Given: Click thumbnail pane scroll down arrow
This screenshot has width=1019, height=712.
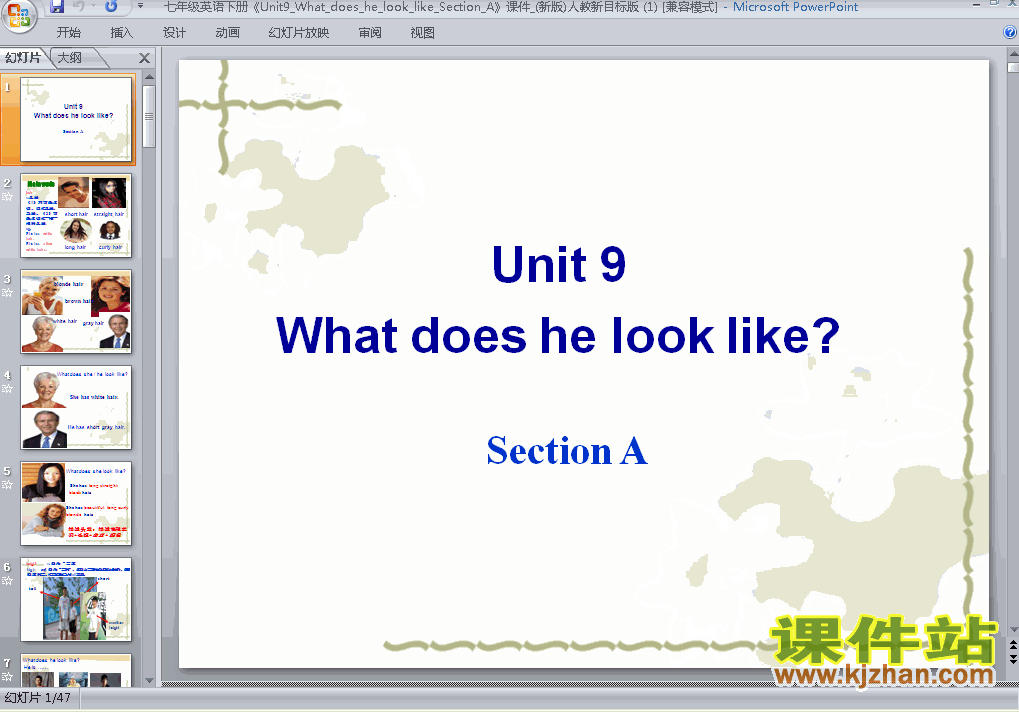Looking at the screenshot, I should [x=149, y=681].
